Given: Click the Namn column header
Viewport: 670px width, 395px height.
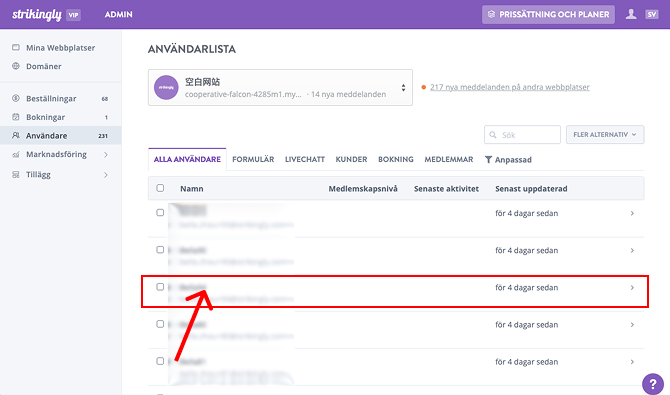Looking at the screenshot, I should (191, 189).
